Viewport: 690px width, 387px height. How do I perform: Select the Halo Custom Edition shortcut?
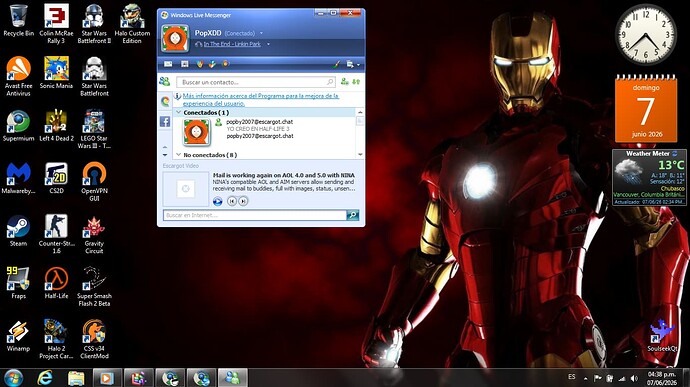132,24
